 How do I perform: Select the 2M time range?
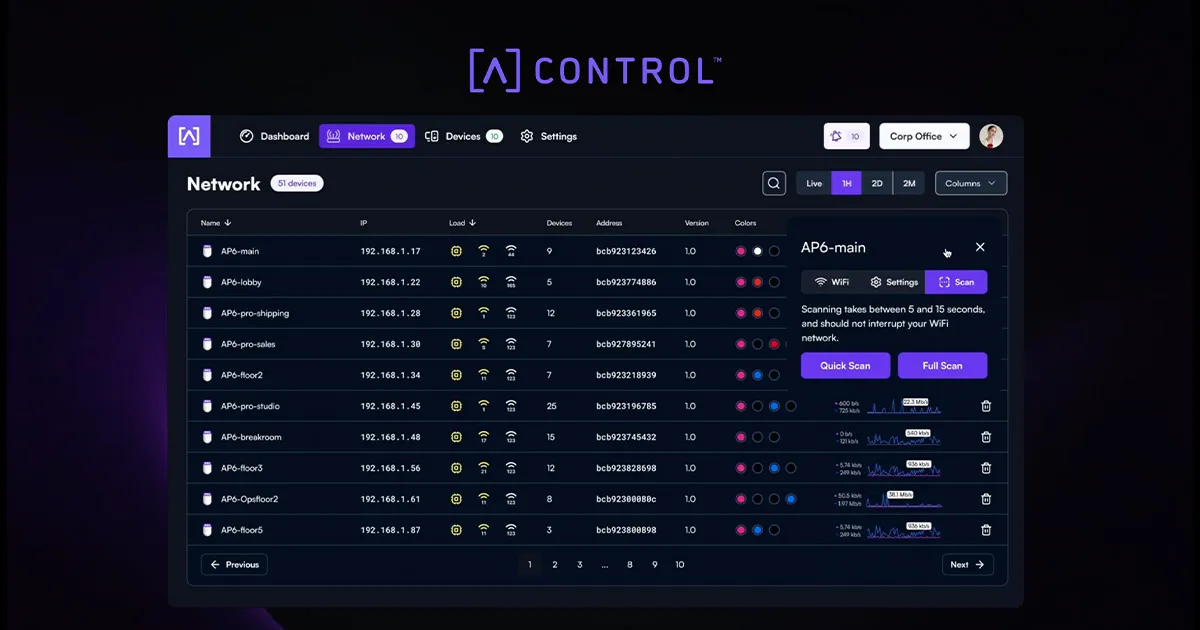tap(909, 183)
